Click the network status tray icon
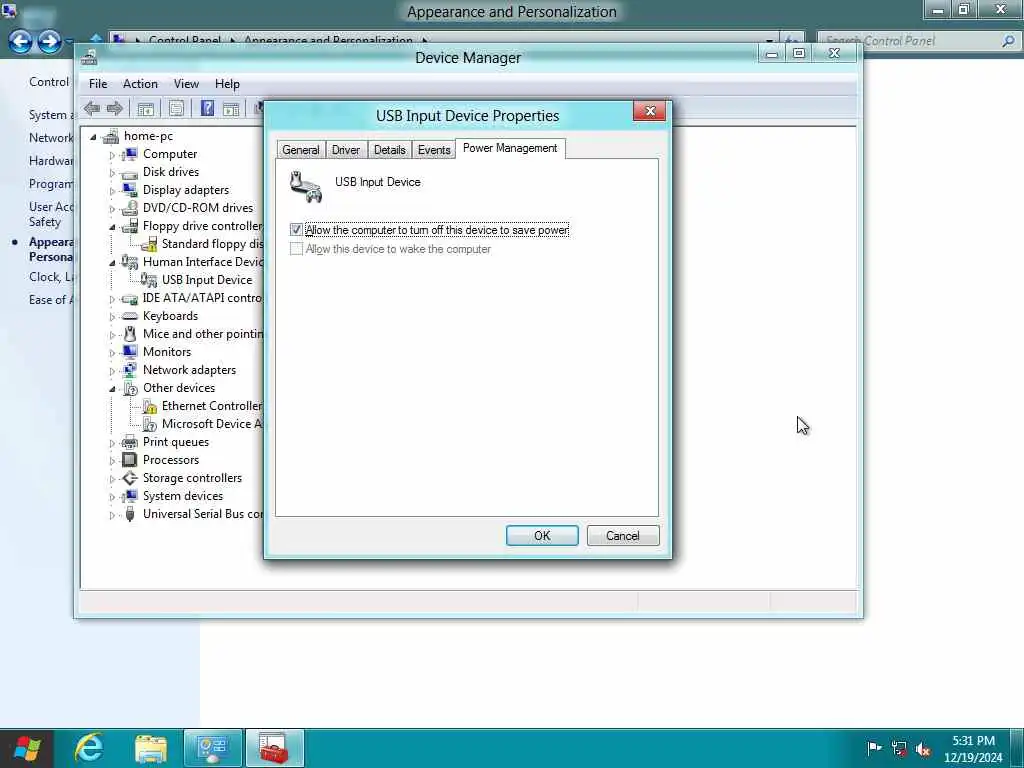This screenshot has height=768, width=1024. click(899, 748)
